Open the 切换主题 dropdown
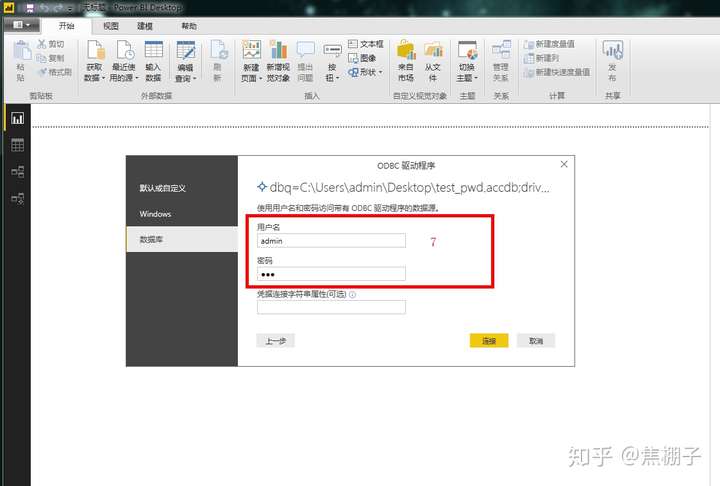Viewport: 720px width, 486px height. coord(467,61)
